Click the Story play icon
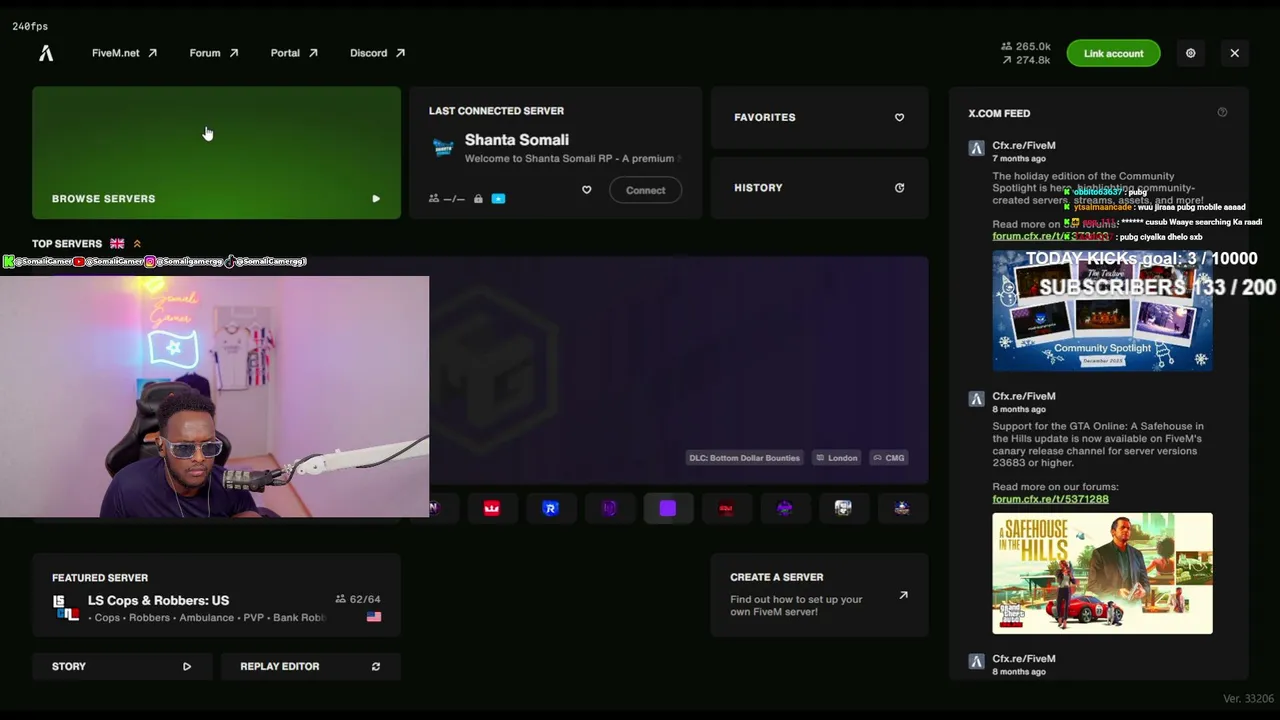Image resolution: width=1280 pixels, height=720 pixels. click(187, 667)
